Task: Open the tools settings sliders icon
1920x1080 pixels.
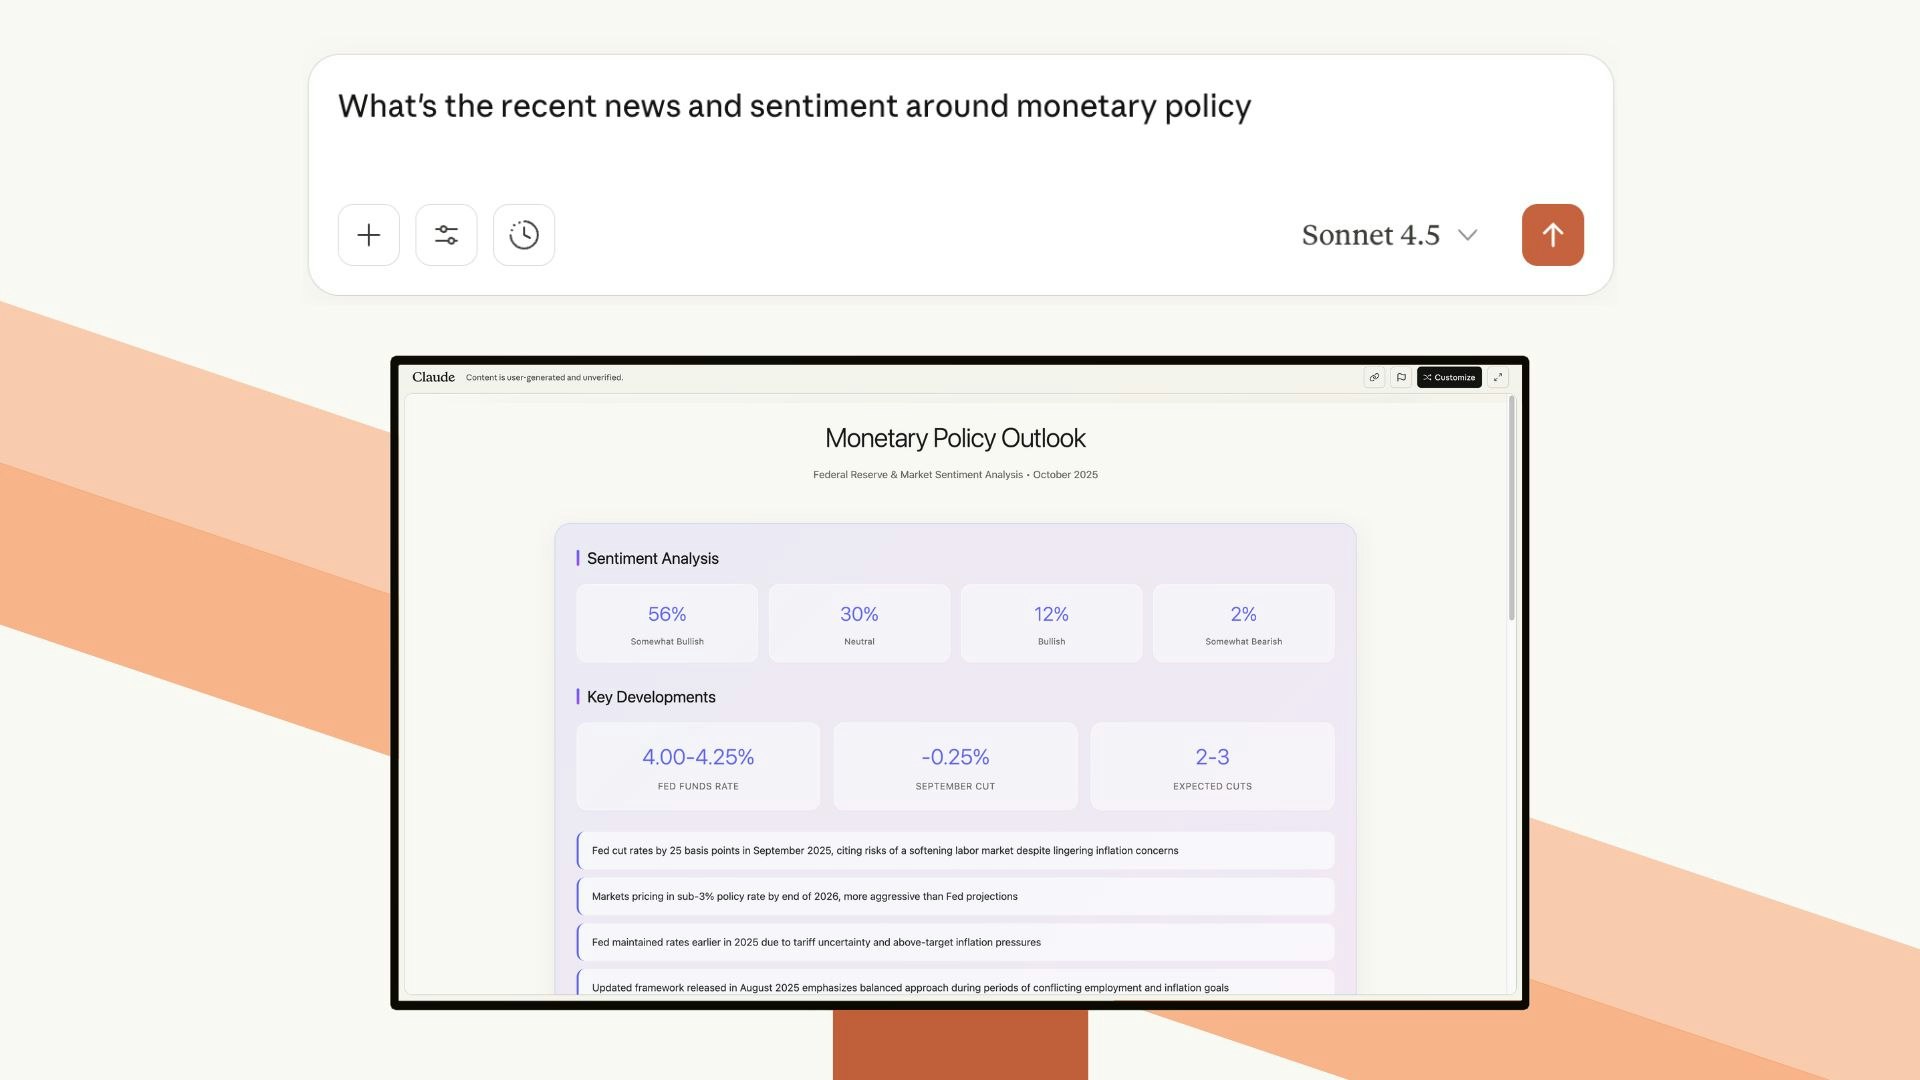Action: pyautogui.click(x=446, y=235)
